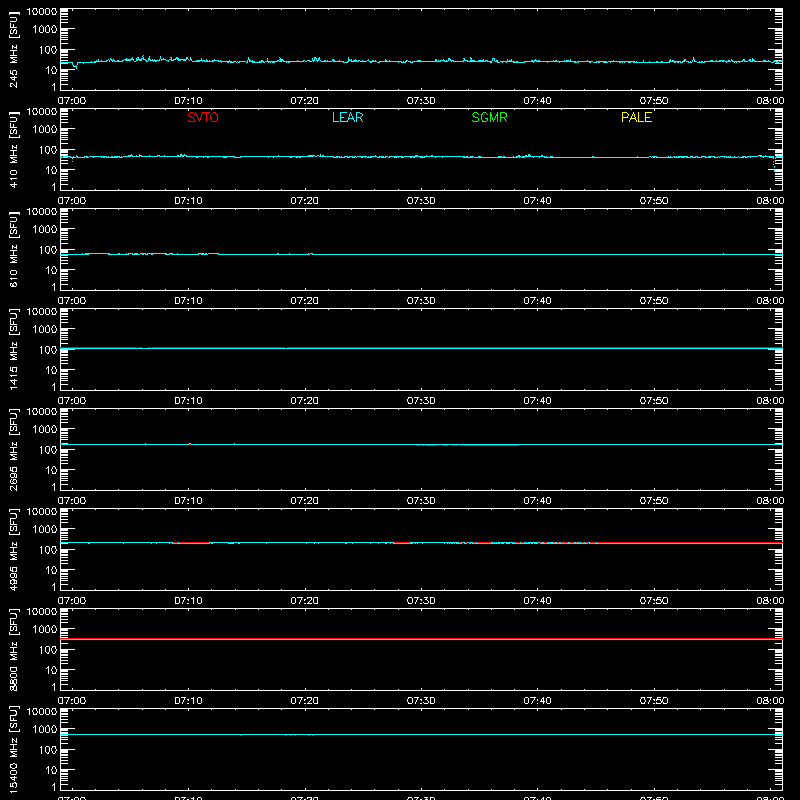Select the 15400 MHz [SFU] axis title
The image size is (800, 800).
point(13,749)
